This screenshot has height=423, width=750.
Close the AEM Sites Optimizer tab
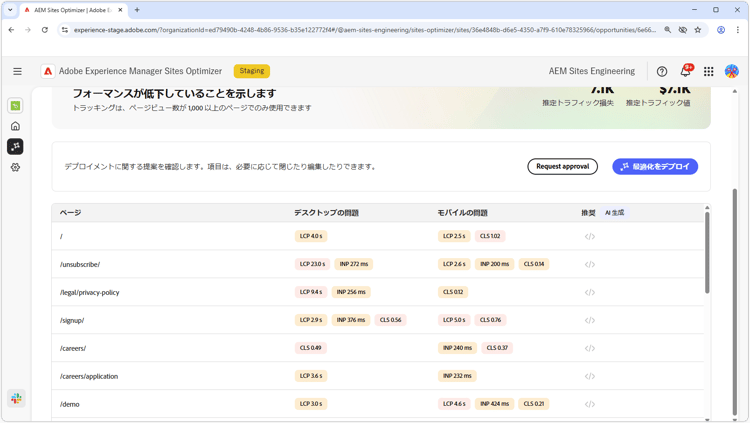click(120, 10)
